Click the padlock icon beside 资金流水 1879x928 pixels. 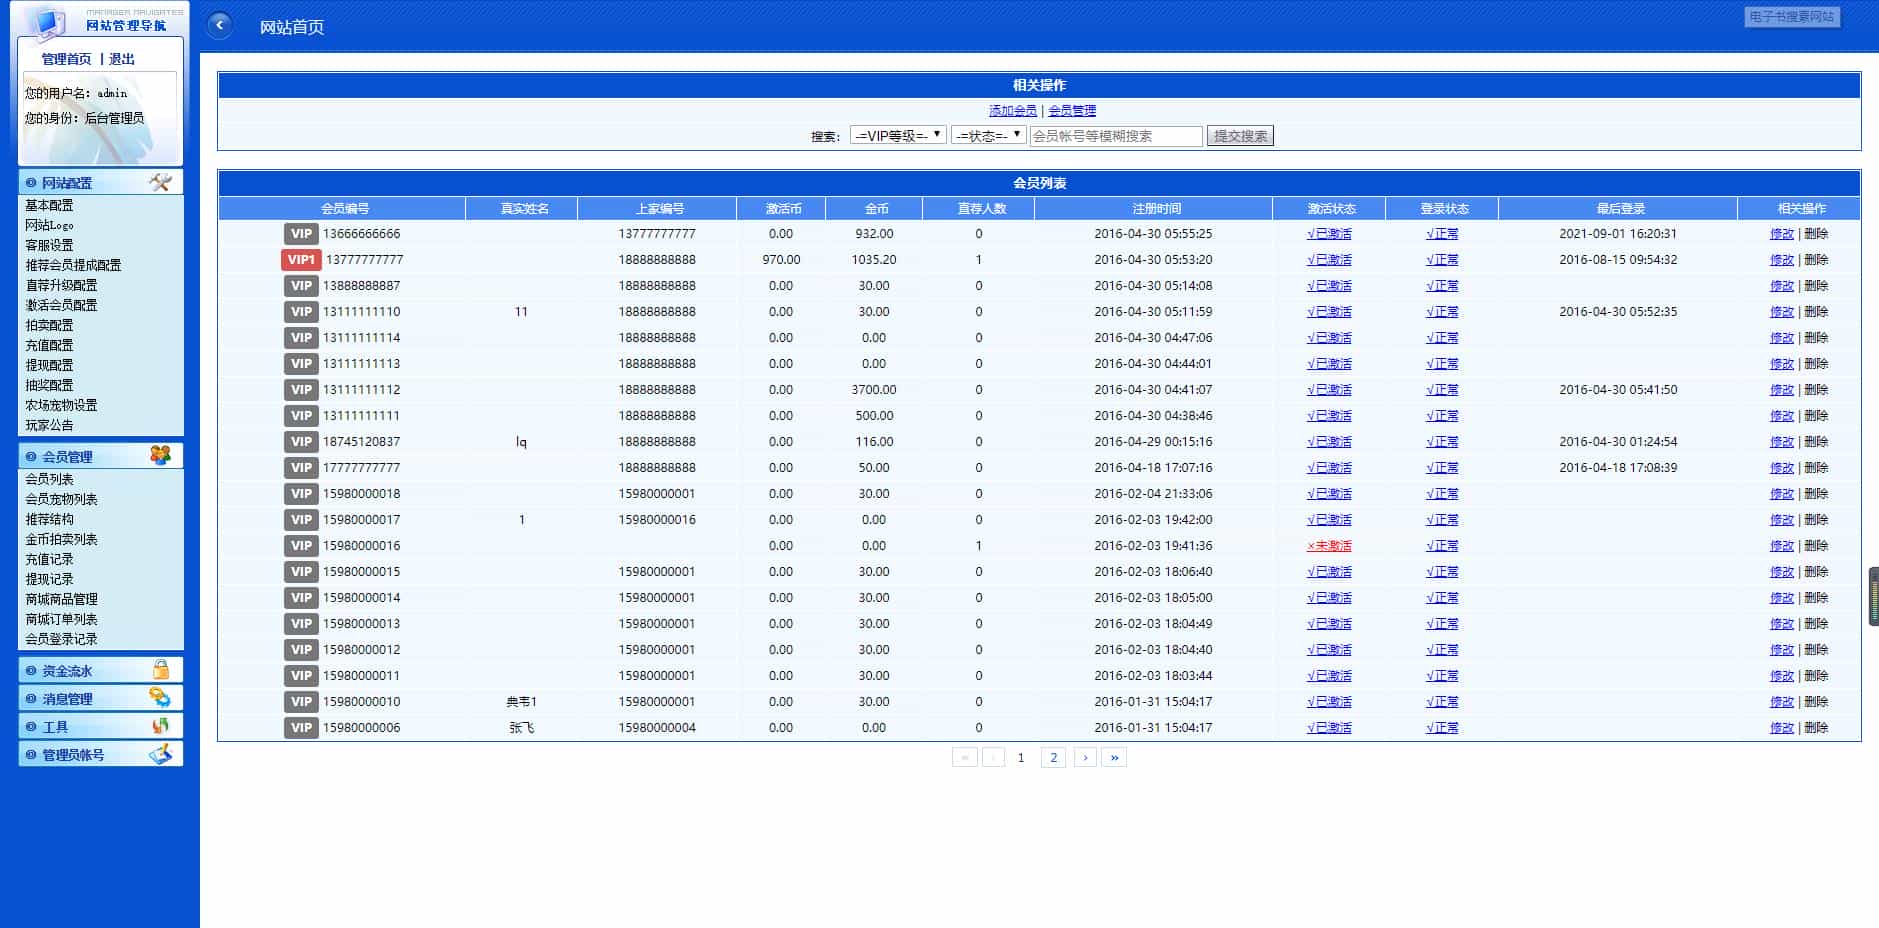click(160, 670)
